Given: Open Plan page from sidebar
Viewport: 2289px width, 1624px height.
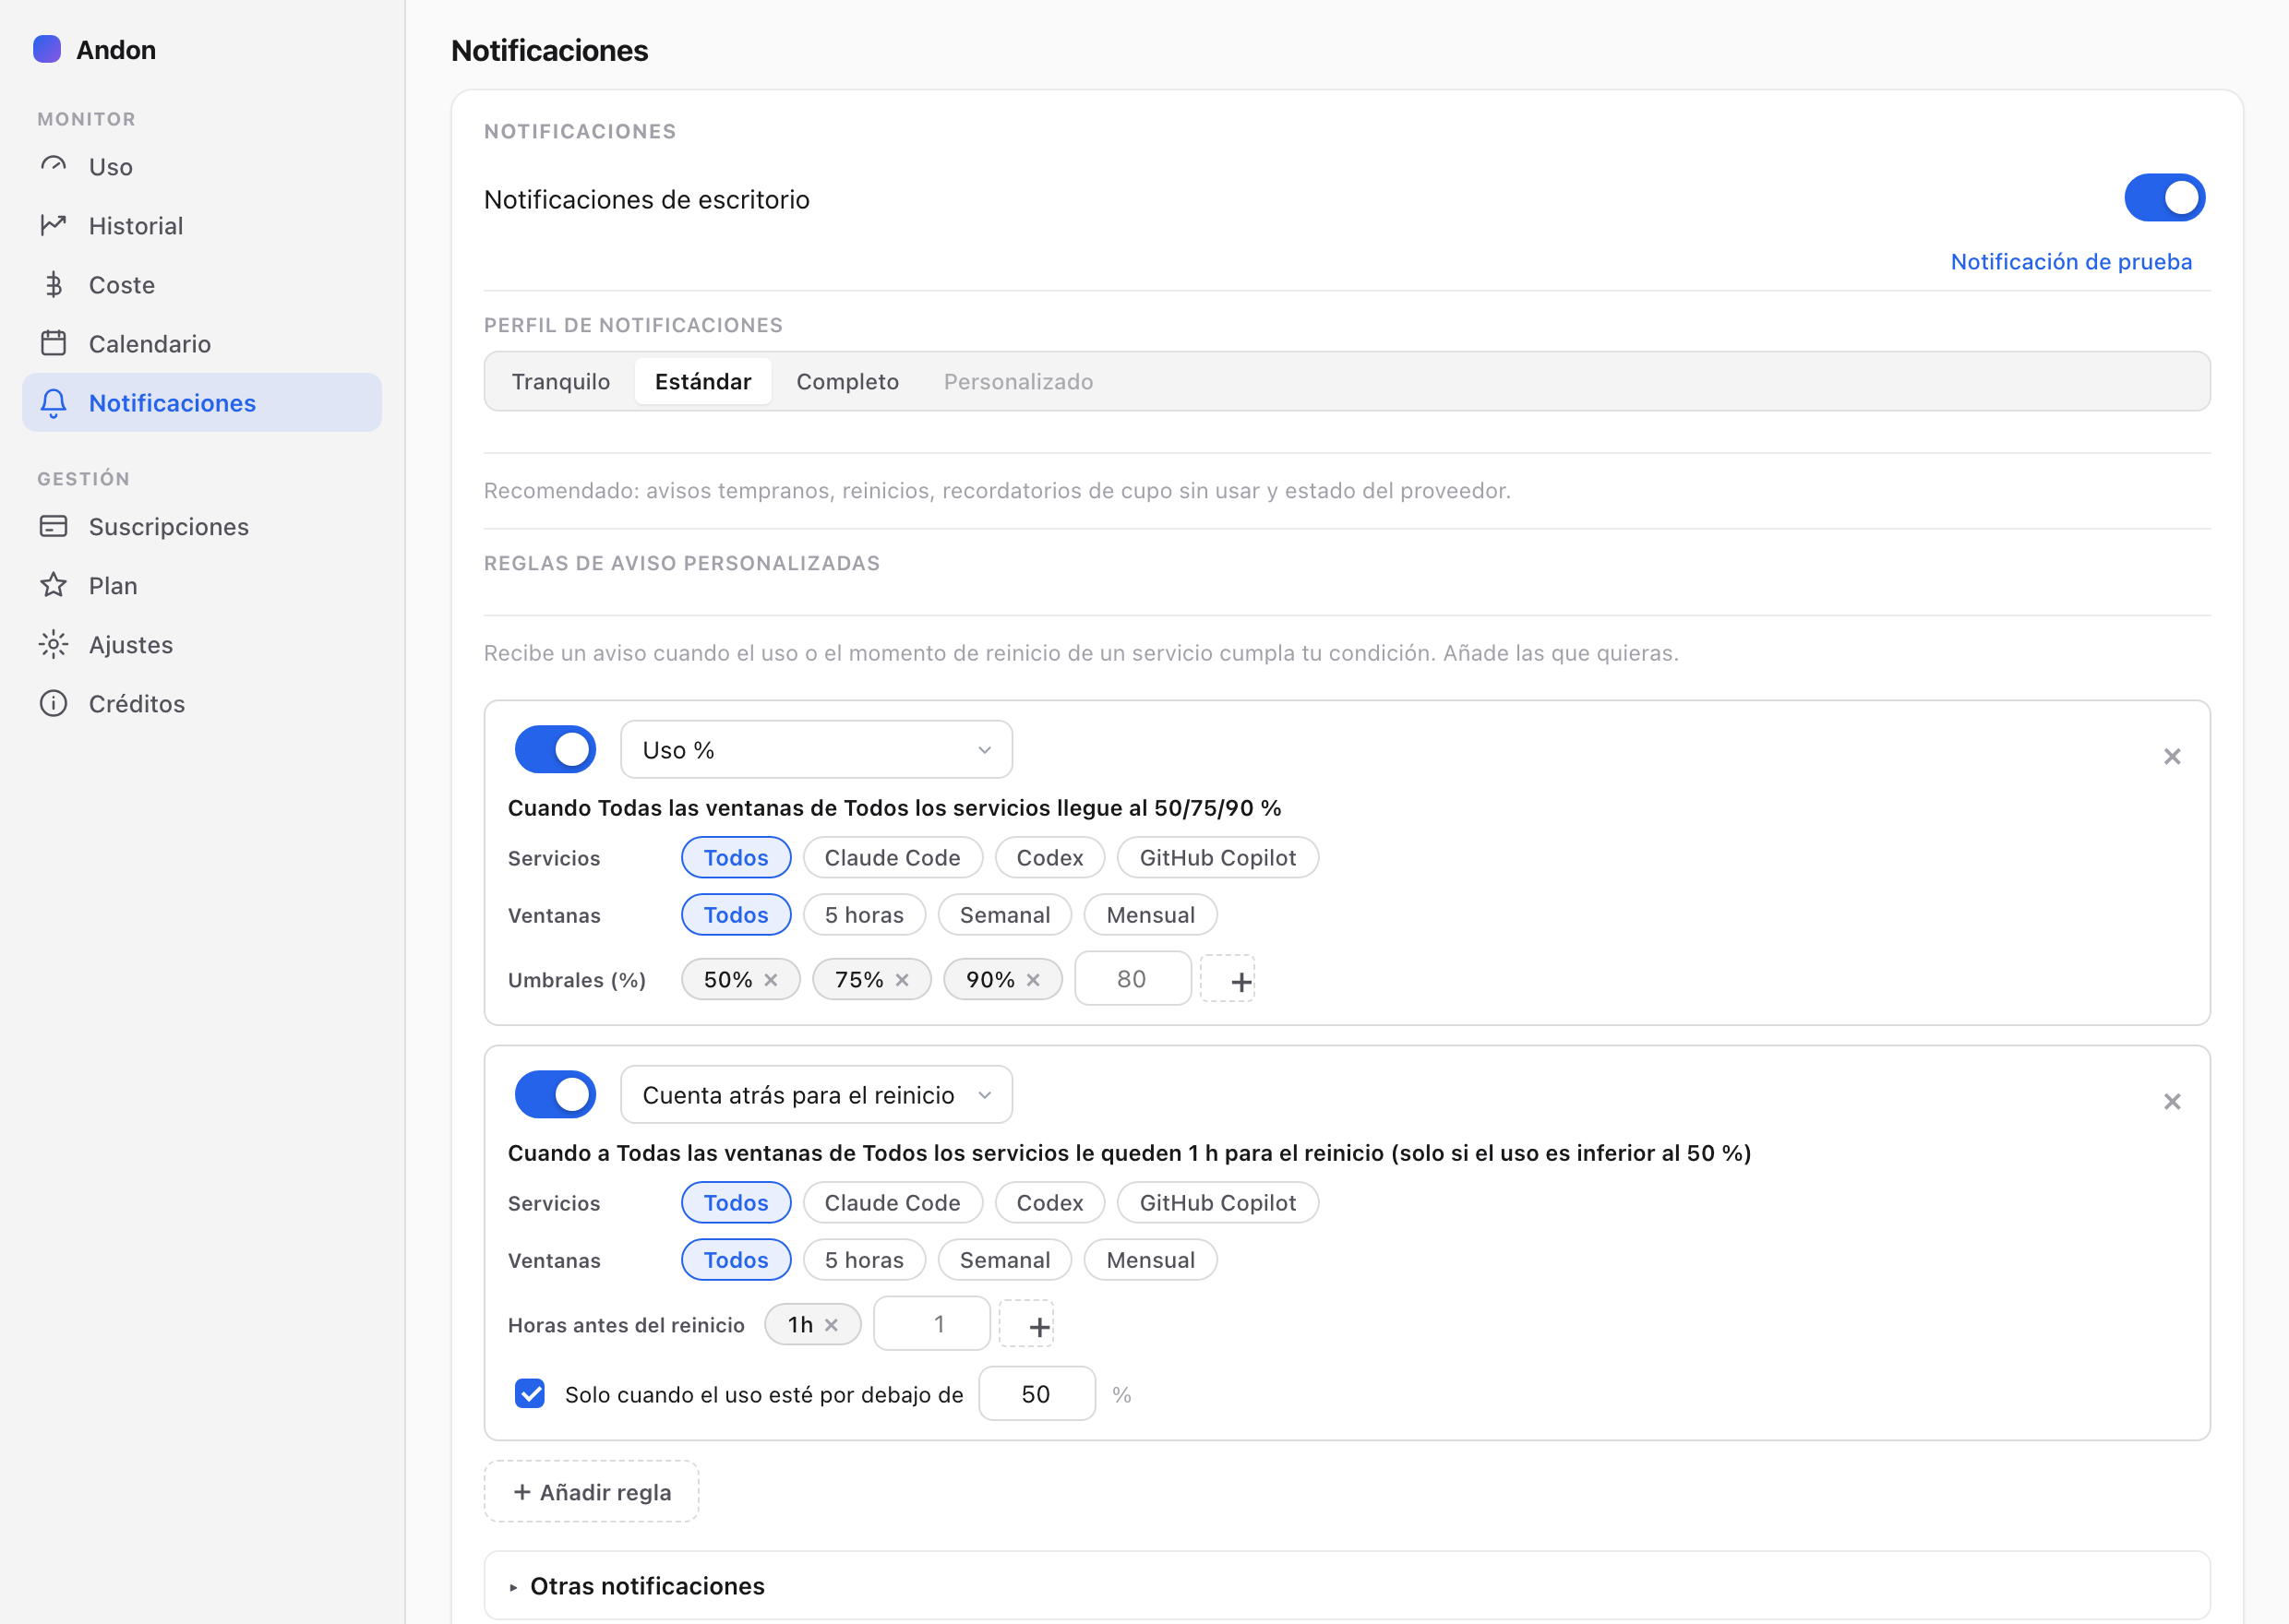Looking at the screenshot, I should [202, 585].
